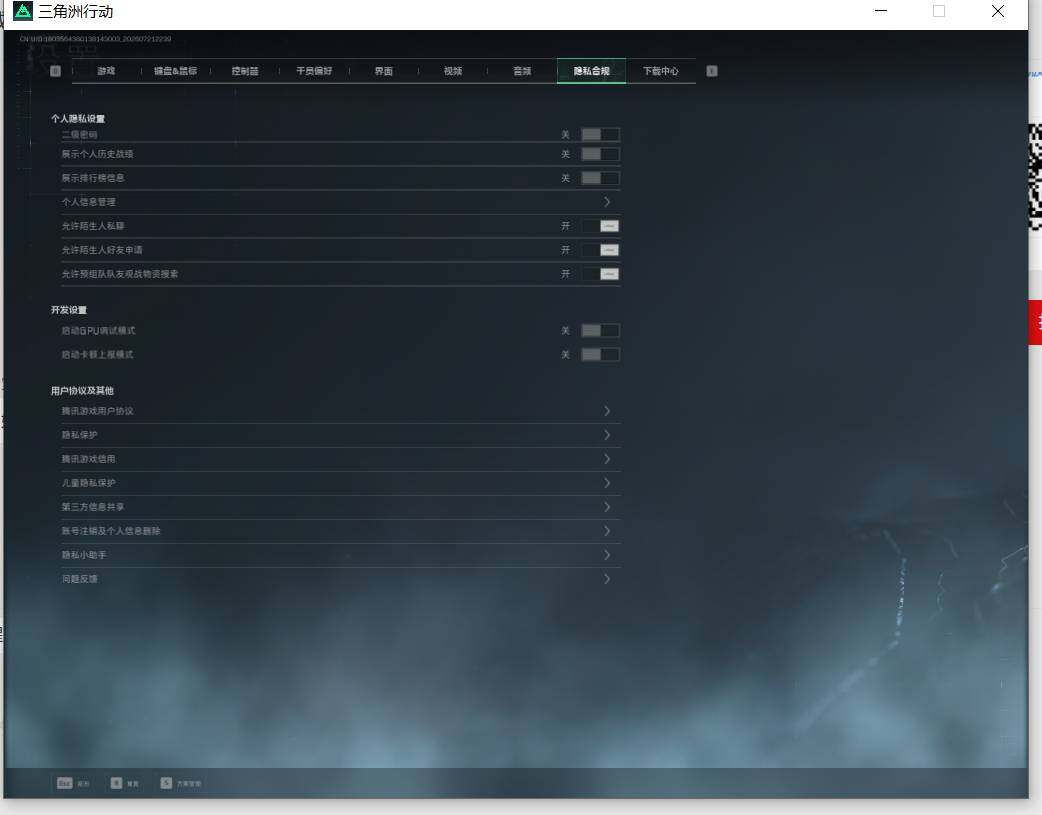
Task: Click the 问题反馈 label
Action: pos(79,579)
